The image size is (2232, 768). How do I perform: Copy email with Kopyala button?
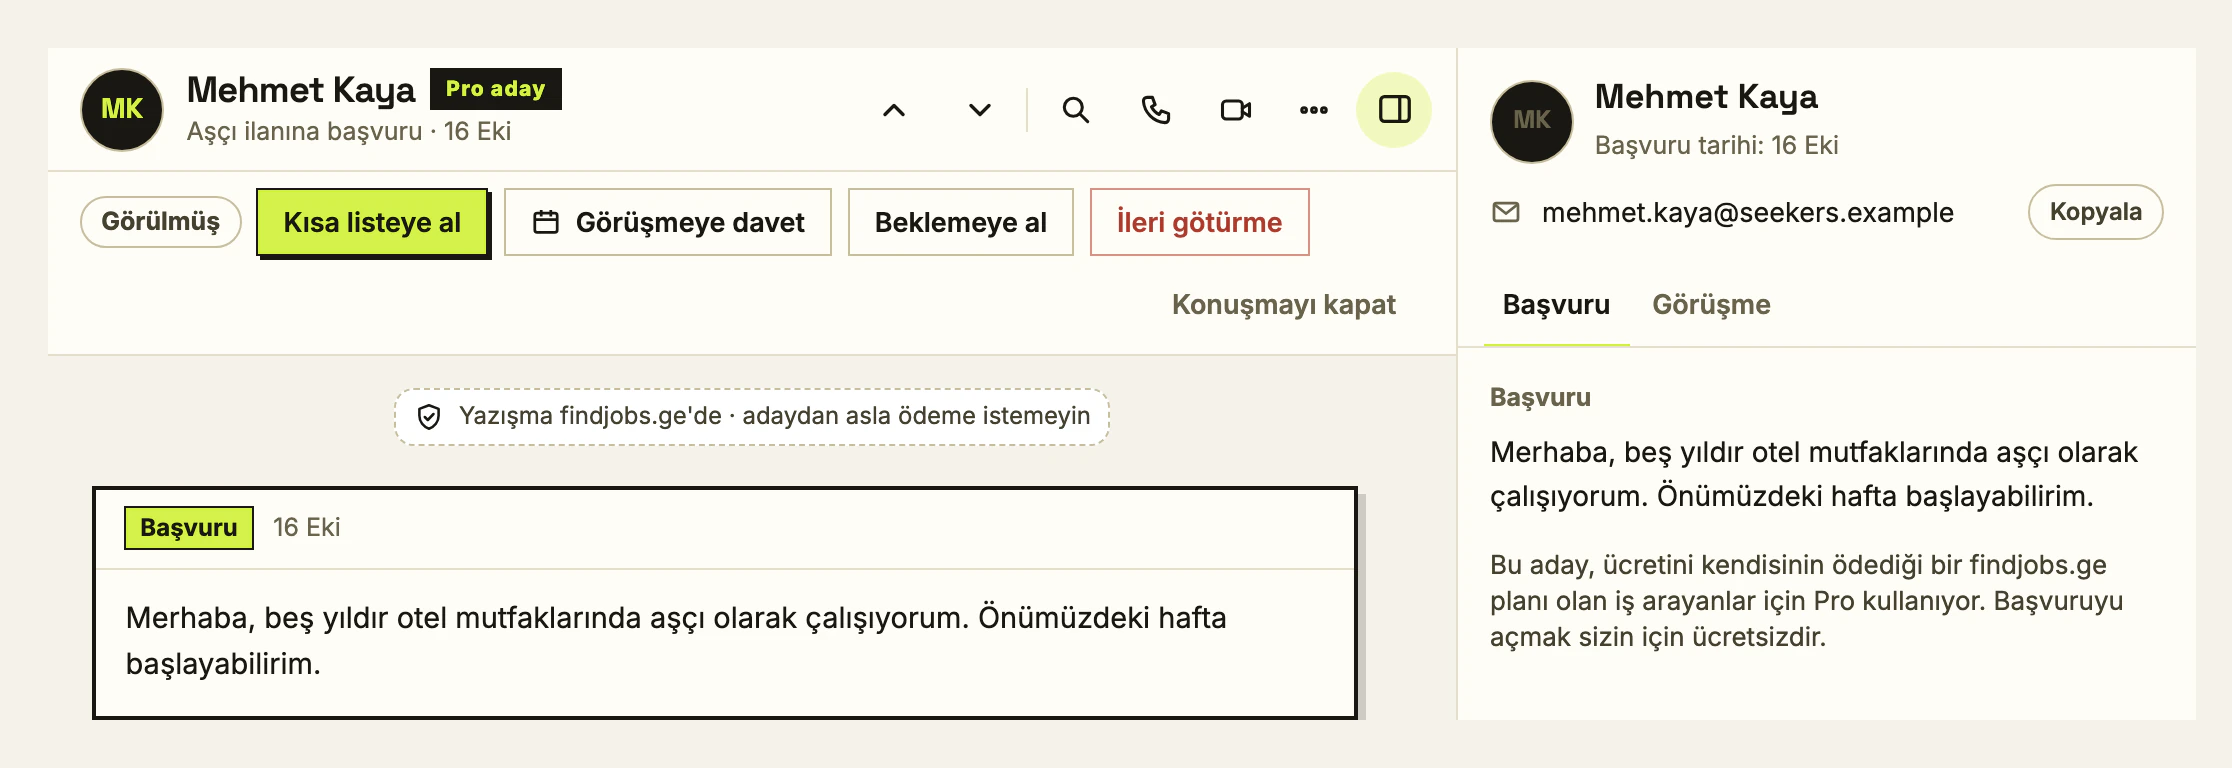coord(2096,212)
